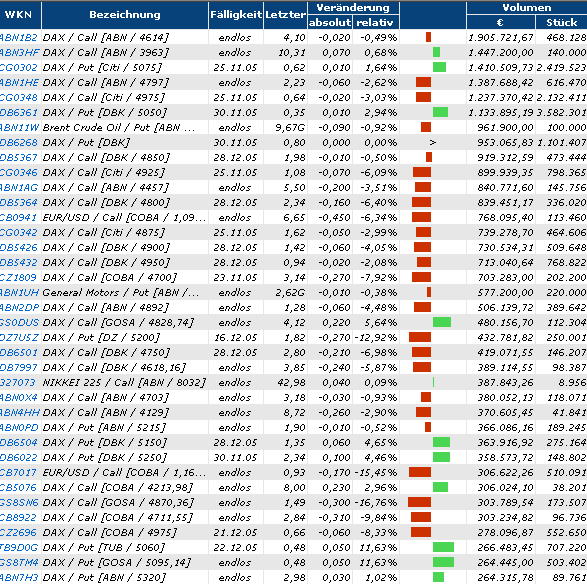587x584 pixels.
Task: Open WKN link DB6501
Action: coord(19,352)
